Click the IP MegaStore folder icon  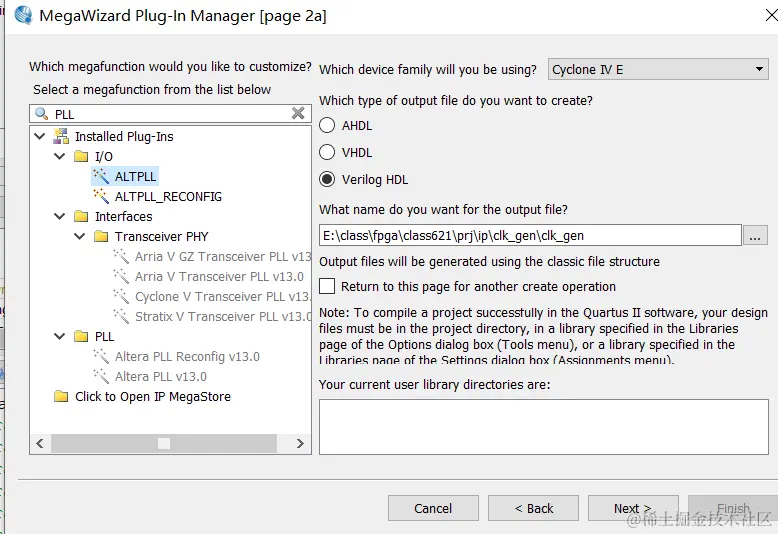61,396
